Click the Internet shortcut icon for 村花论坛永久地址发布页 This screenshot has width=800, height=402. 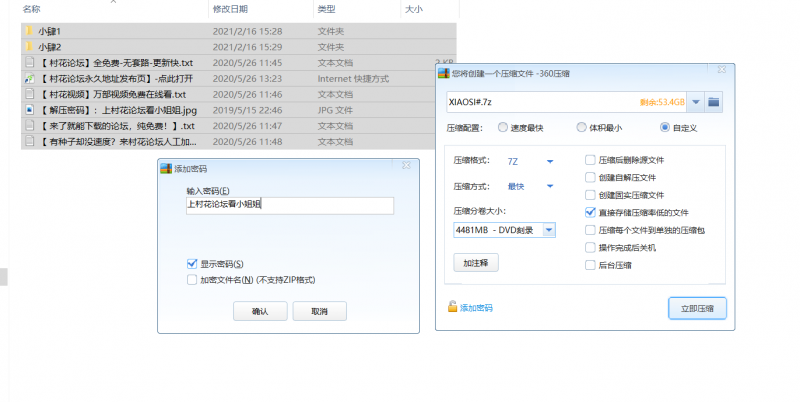[x=29, y=78]
